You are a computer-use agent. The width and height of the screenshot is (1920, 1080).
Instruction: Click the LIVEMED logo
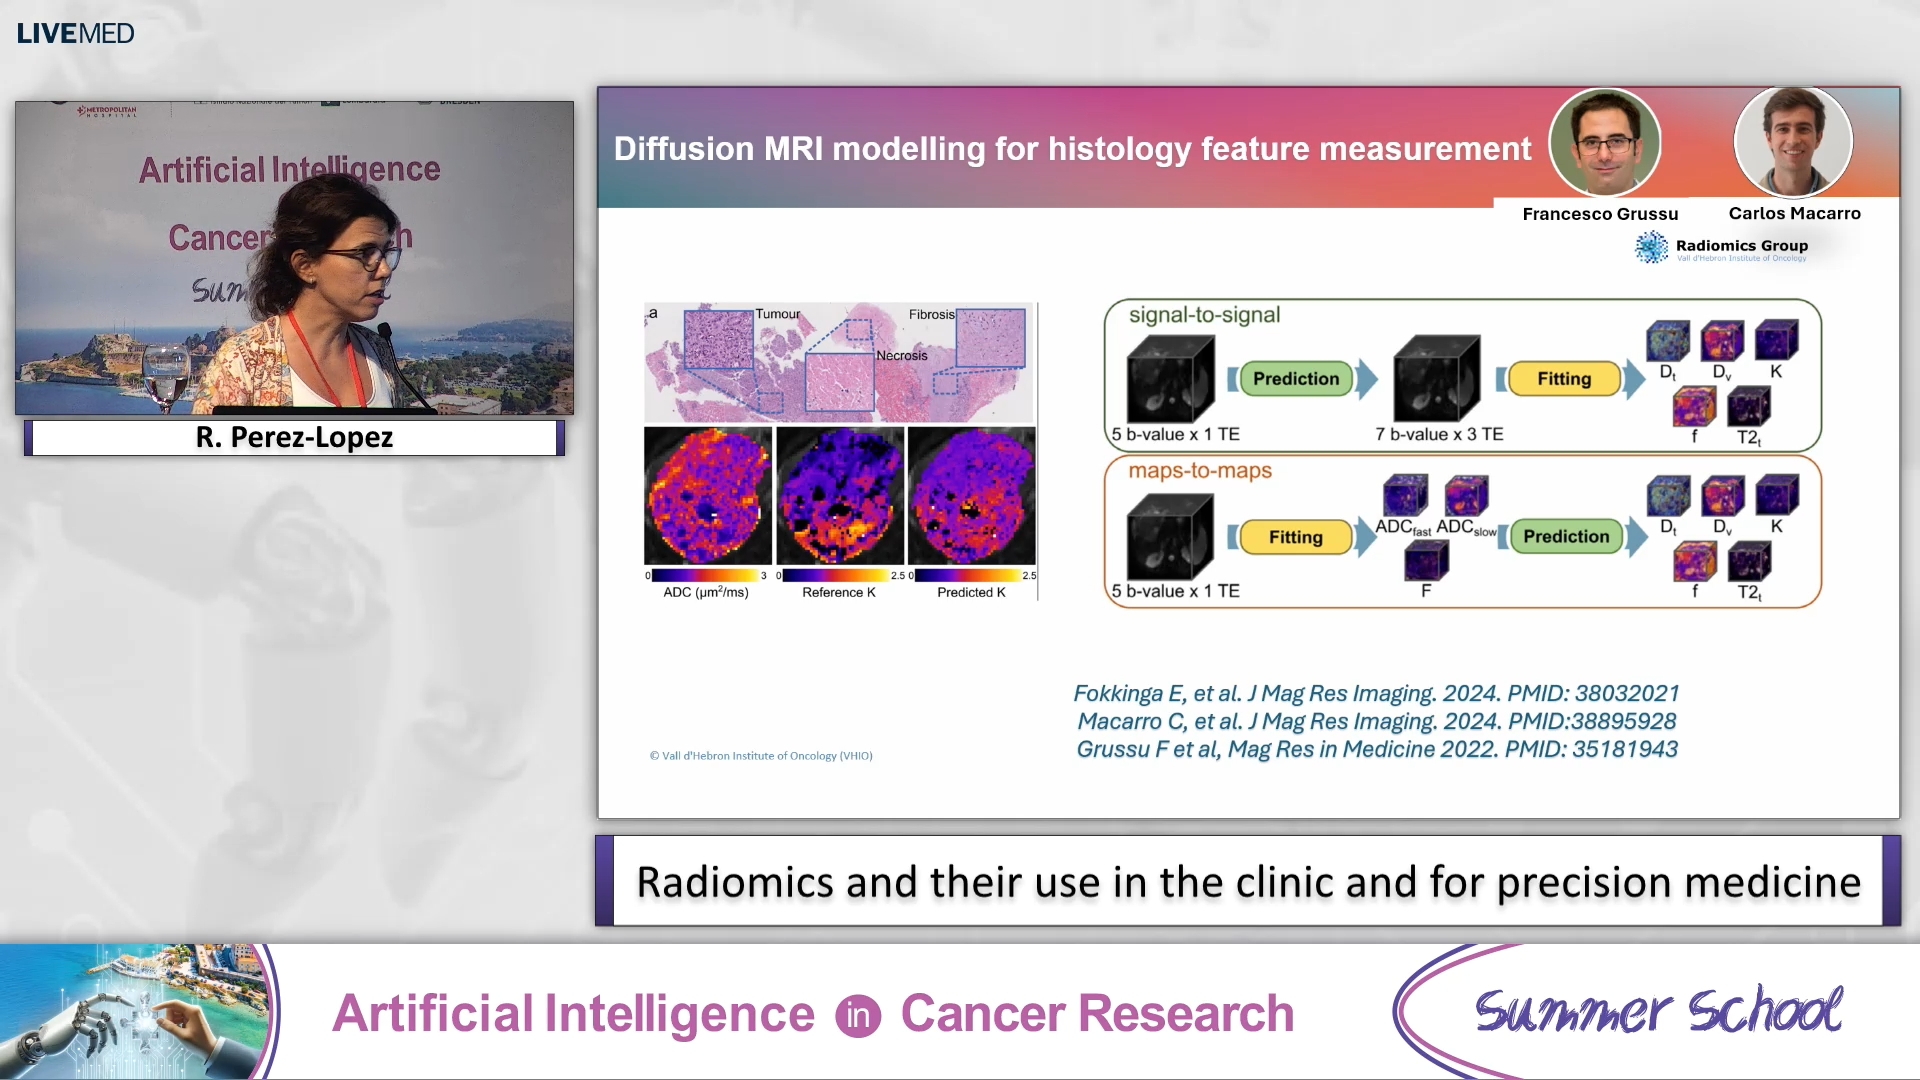pyautogui.click(x=75, y=33)
